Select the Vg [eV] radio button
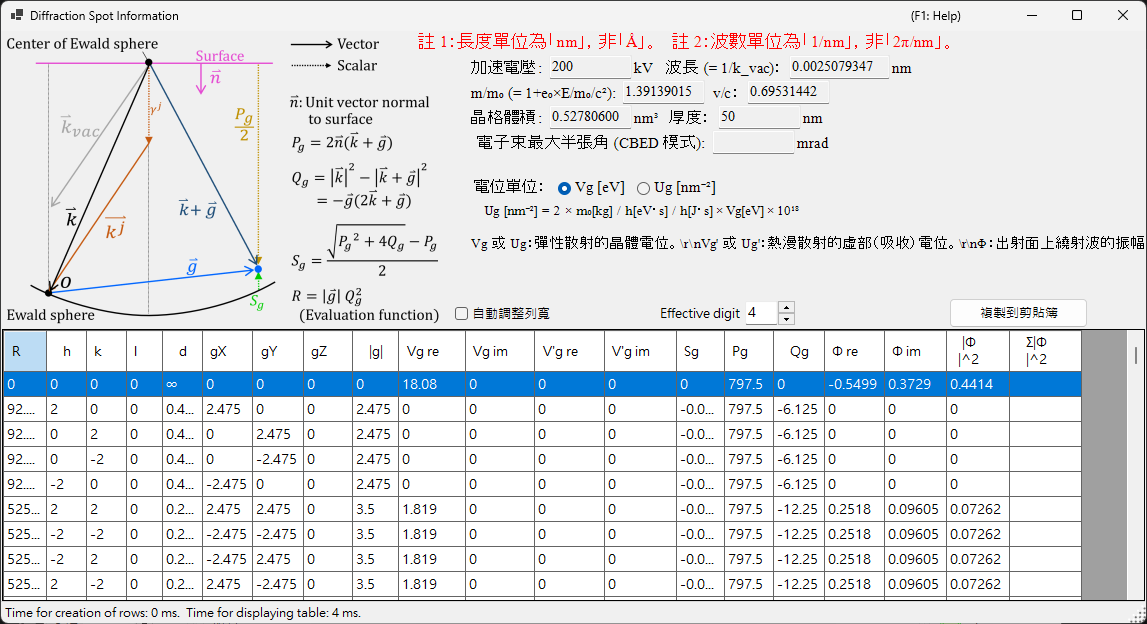1147x624 pixels. pos(564,188)
